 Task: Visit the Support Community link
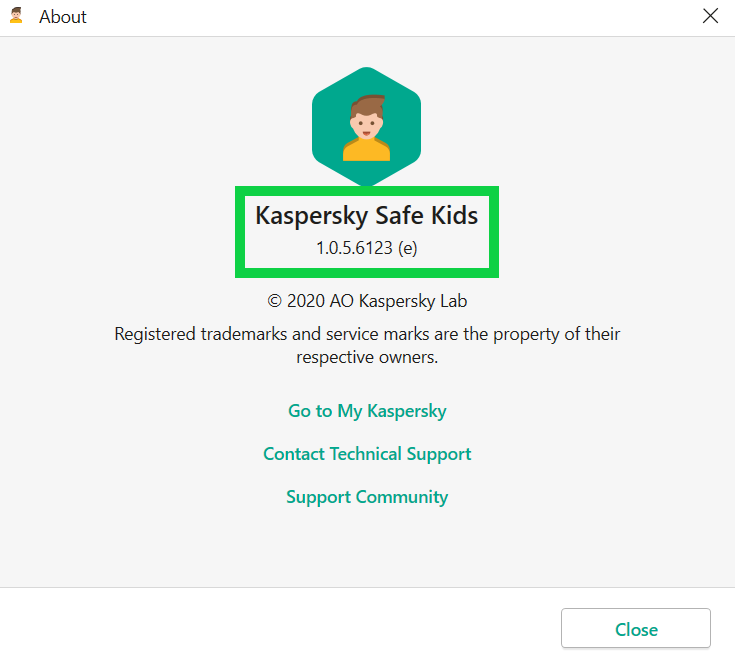point(367,497)
